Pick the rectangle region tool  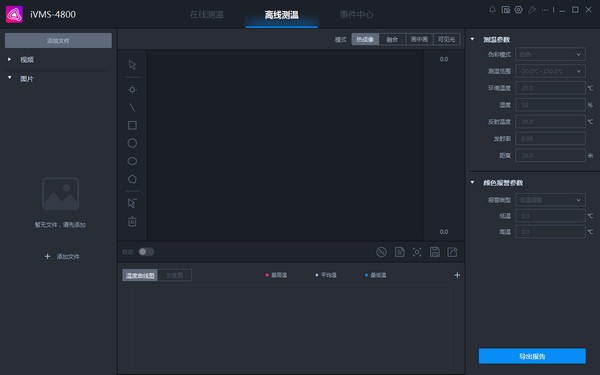pyautogui.click(x=132, y=125)
